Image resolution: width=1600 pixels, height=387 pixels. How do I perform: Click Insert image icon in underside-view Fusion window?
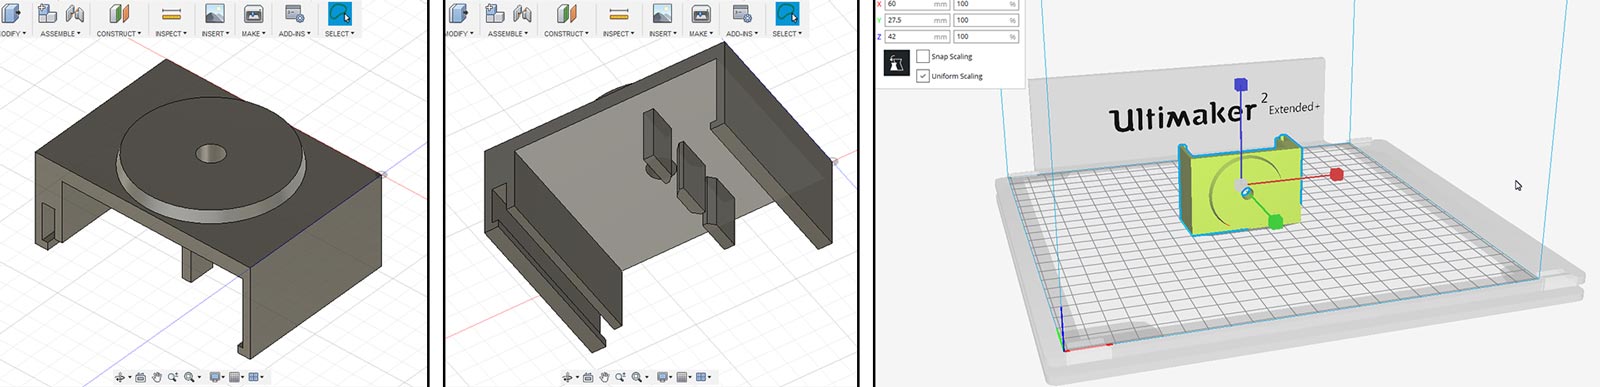662,13
